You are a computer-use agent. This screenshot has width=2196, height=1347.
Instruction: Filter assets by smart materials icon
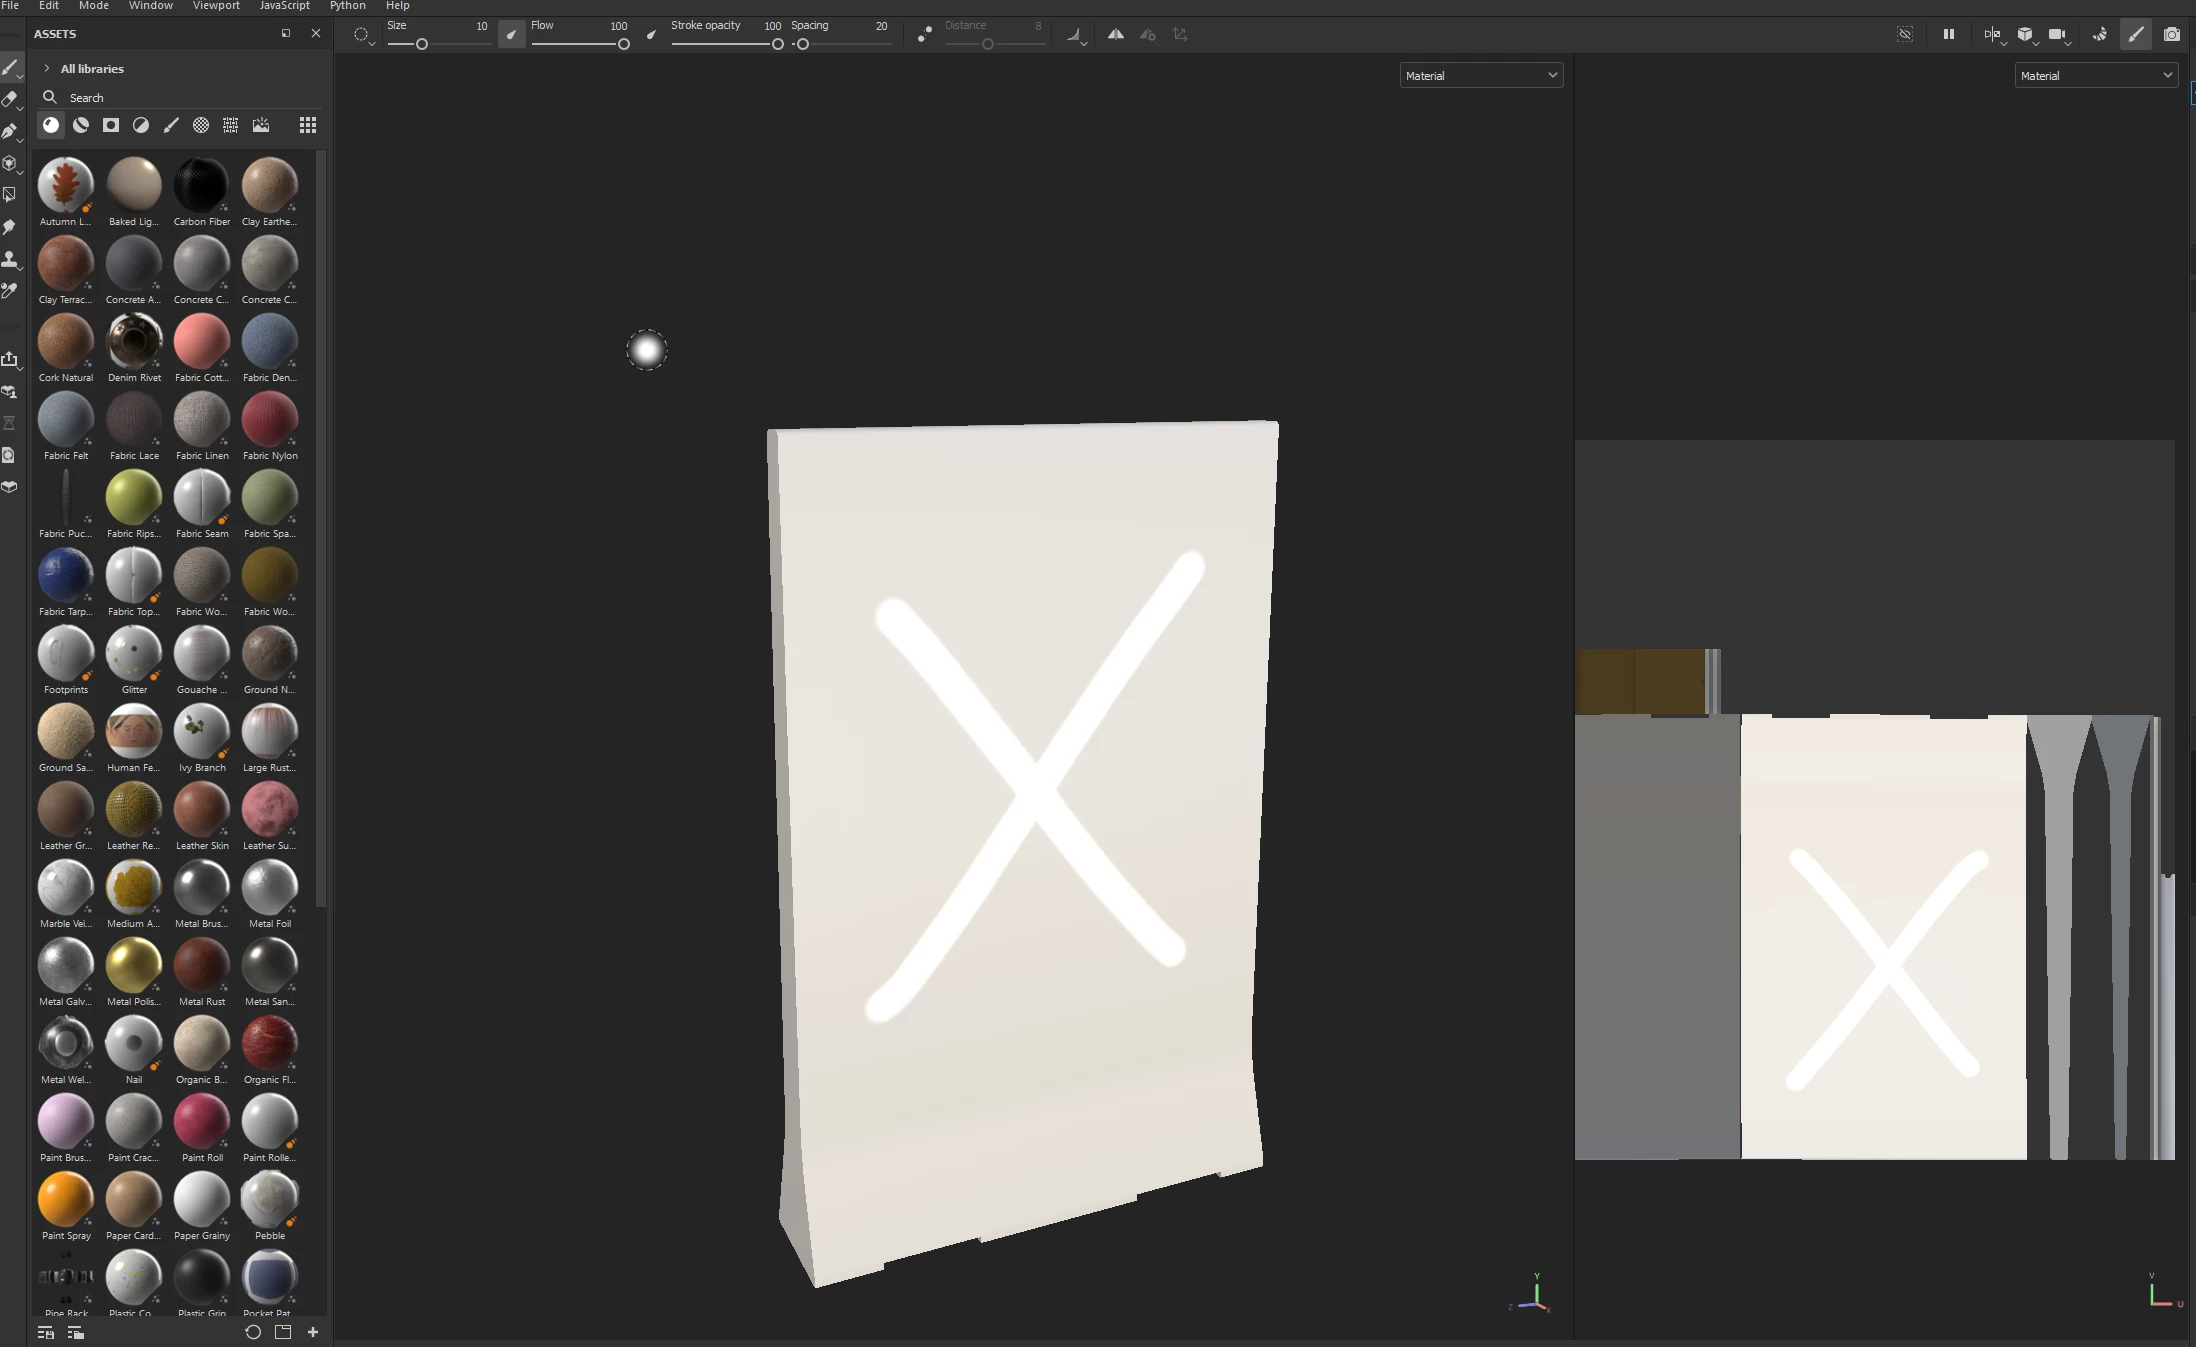[81, 125]
